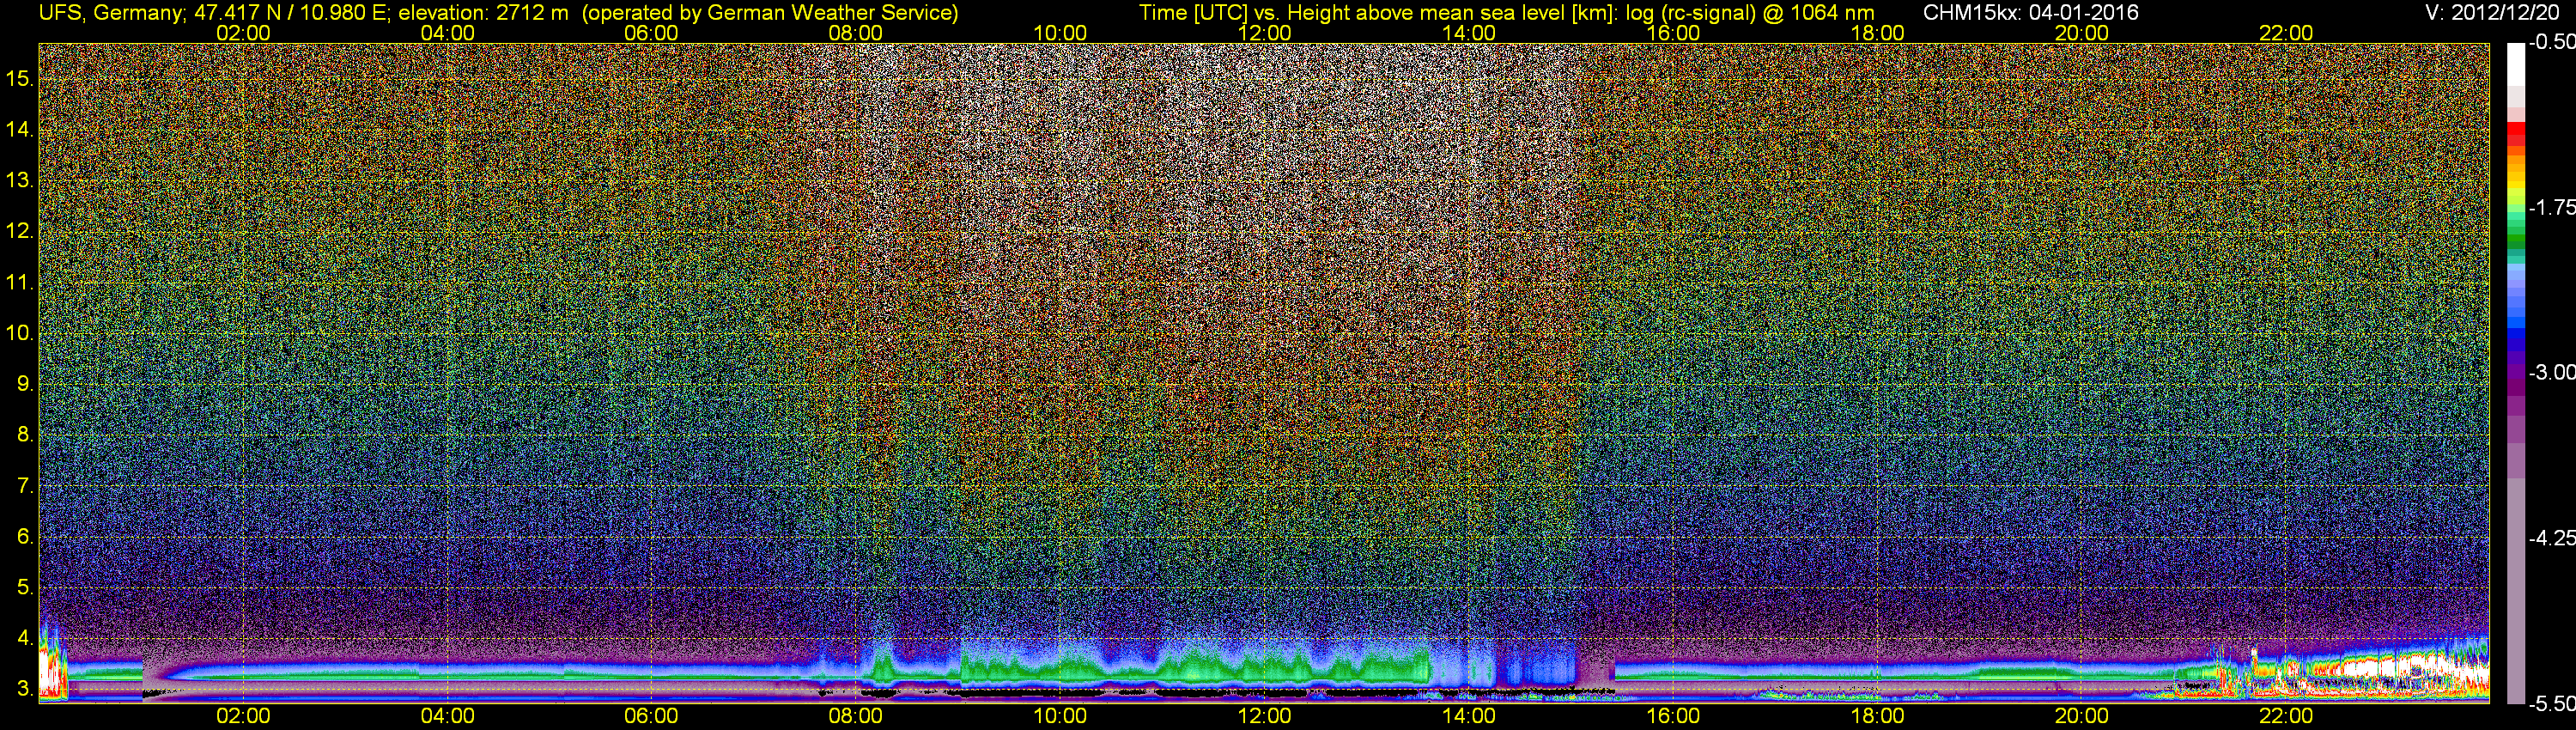
Task: Click the 08:00 label on top time axis
Action: point(855,32)
